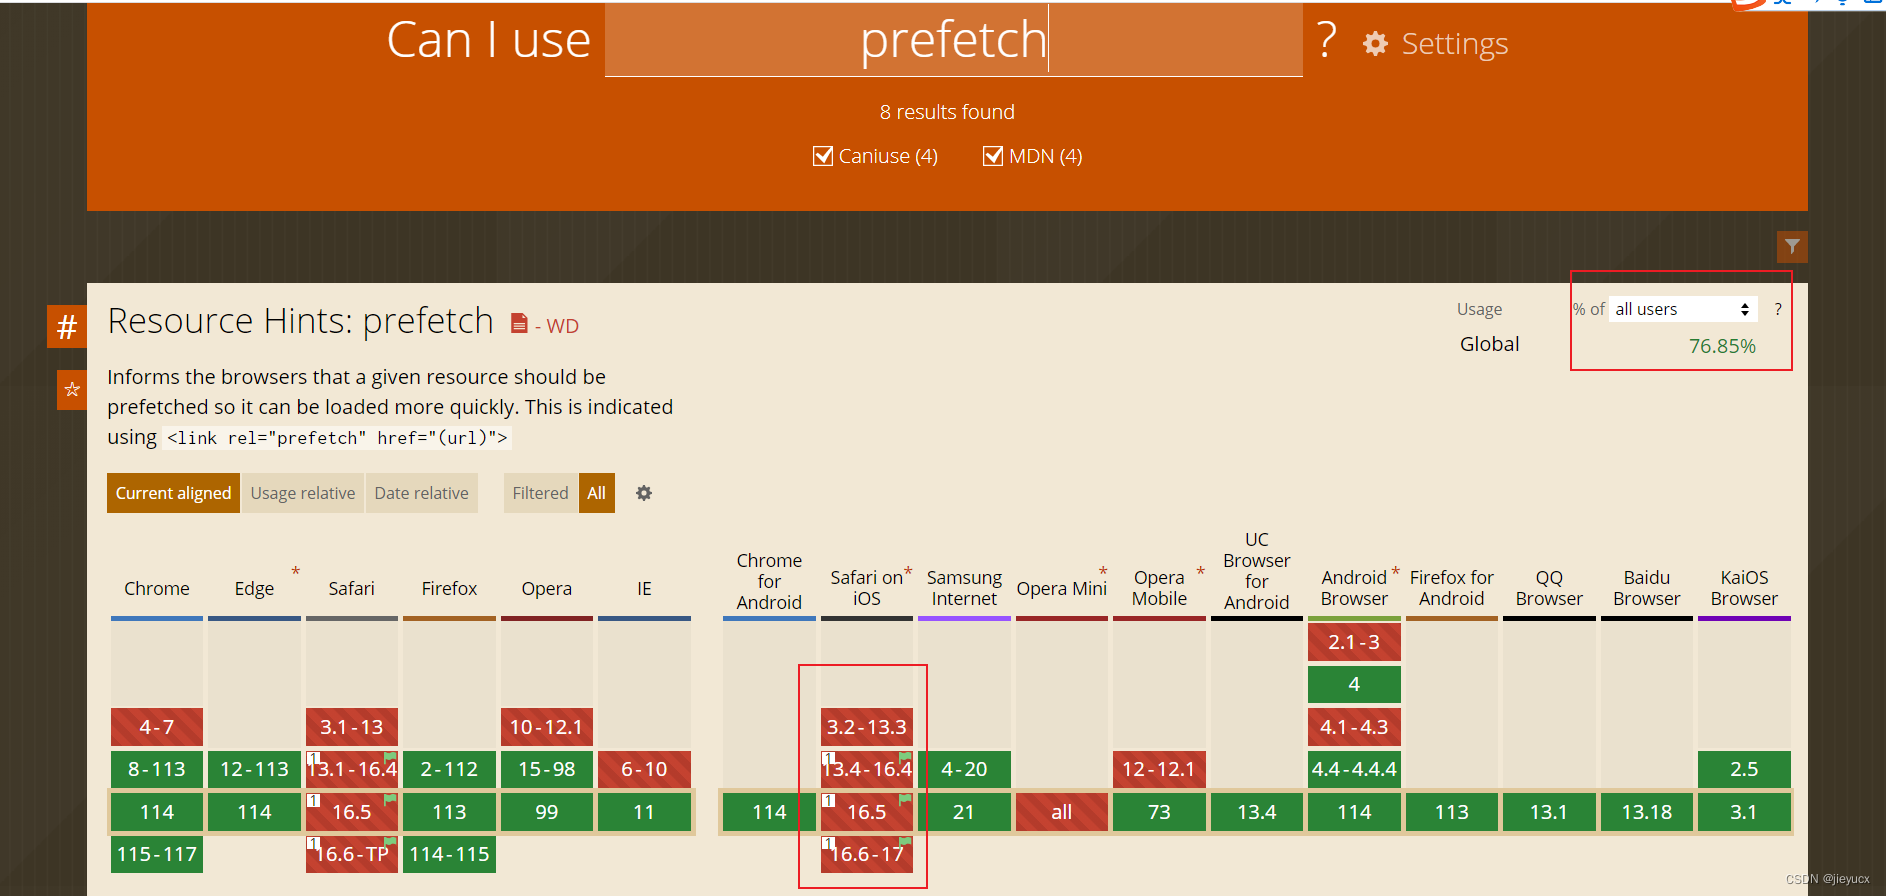Open the Settings gear icon
This screenshot has height=896, width=1886.
(1376, 43)
